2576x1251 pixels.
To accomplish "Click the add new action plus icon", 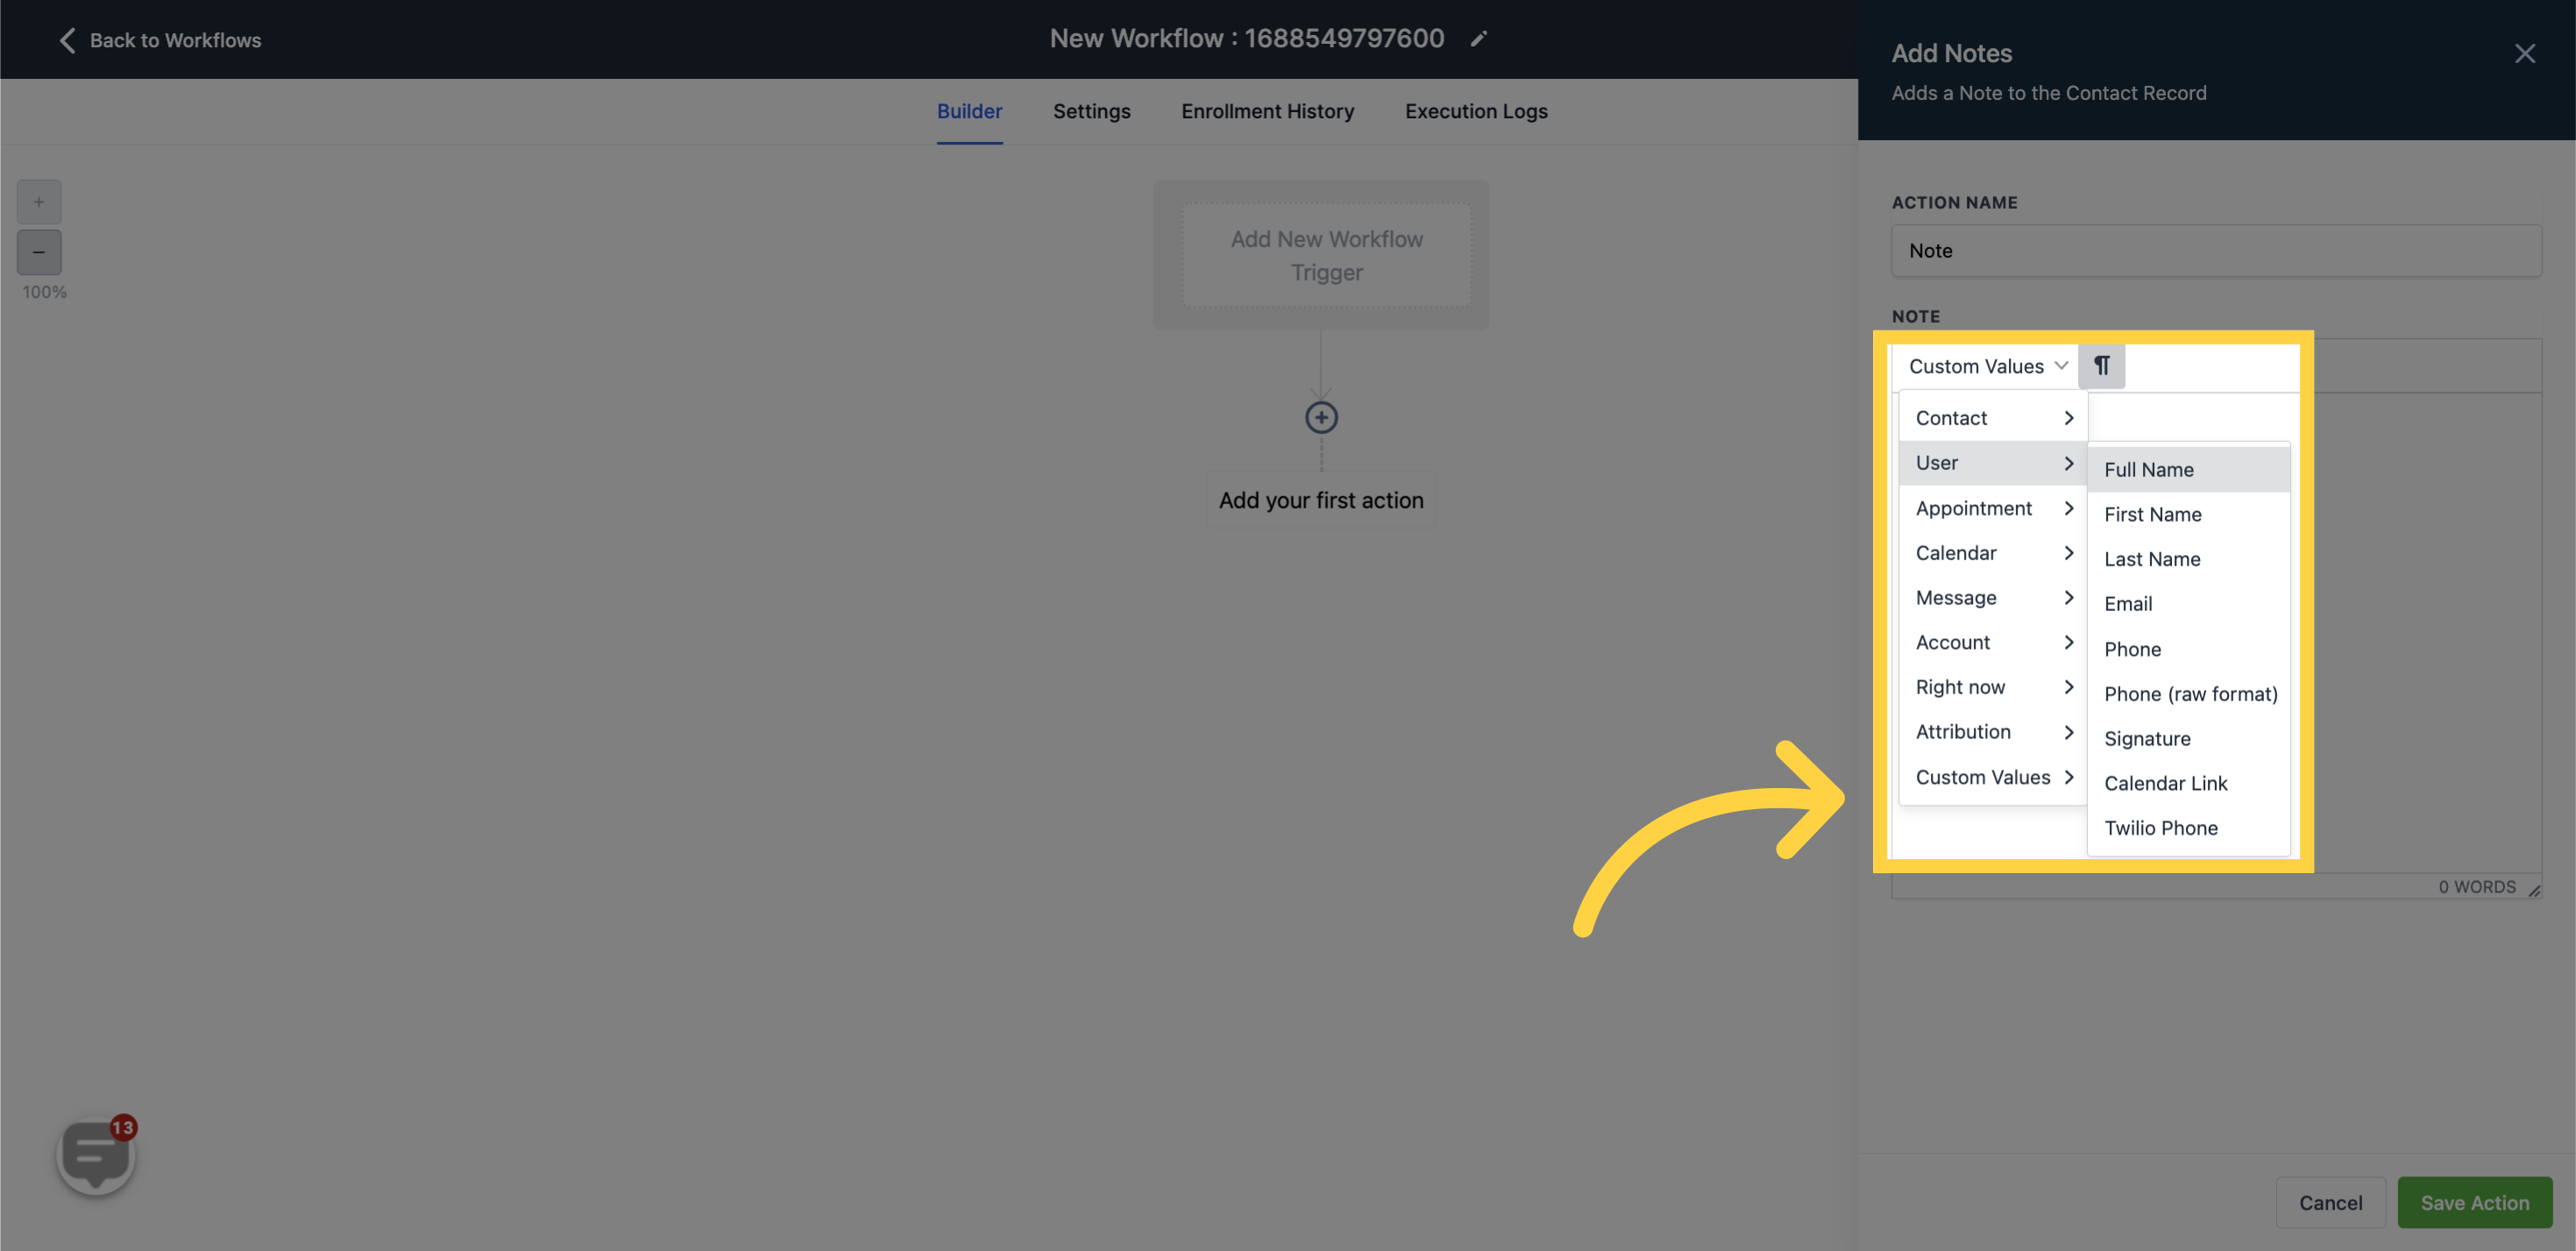I will pos(1323,417).
